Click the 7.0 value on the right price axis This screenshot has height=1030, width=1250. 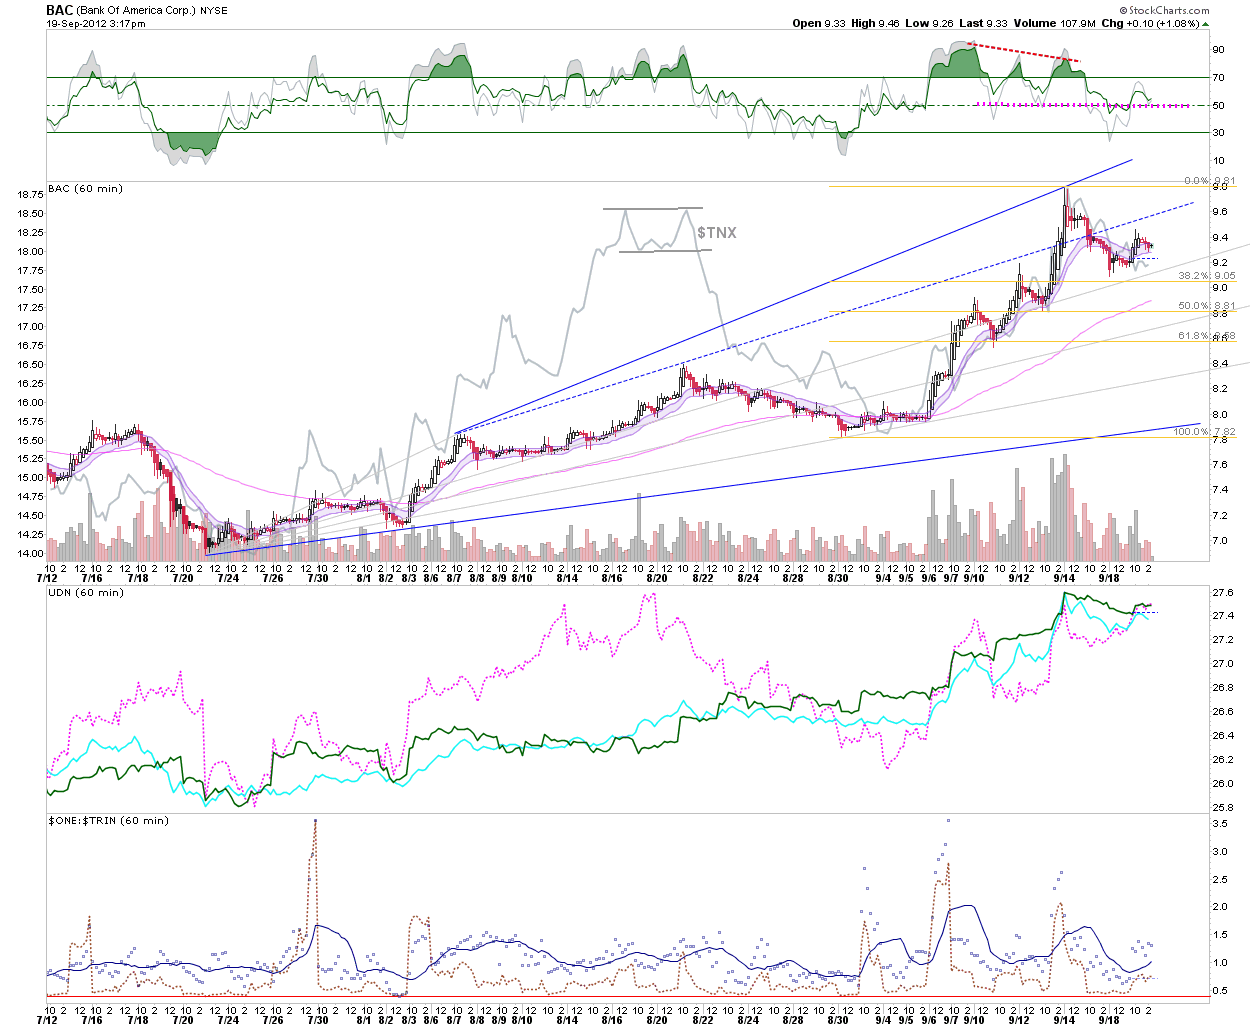coord(1220,541)
